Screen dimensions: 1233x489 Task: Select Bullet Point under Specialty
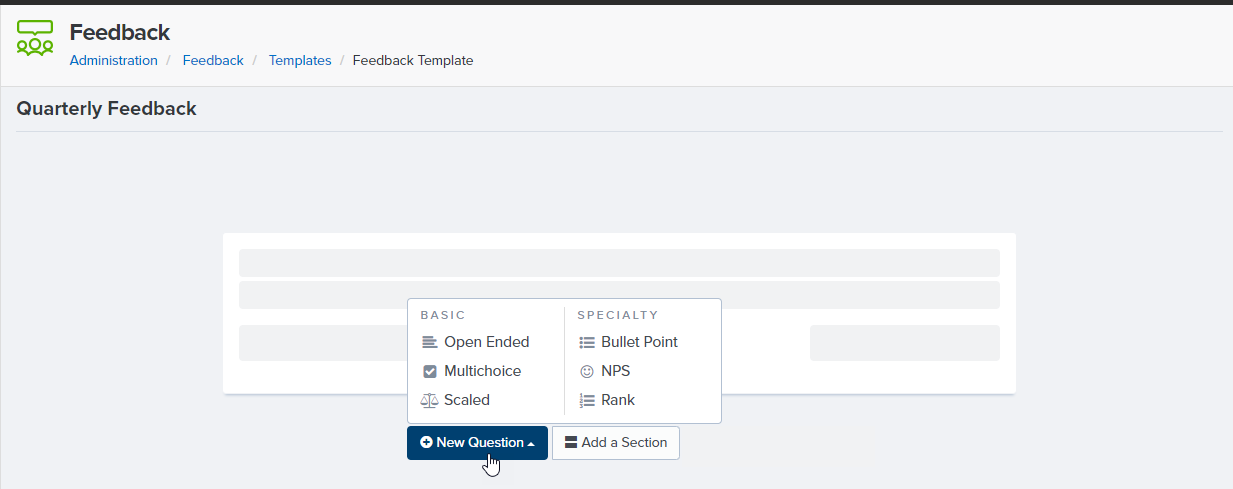click(639, 342)
